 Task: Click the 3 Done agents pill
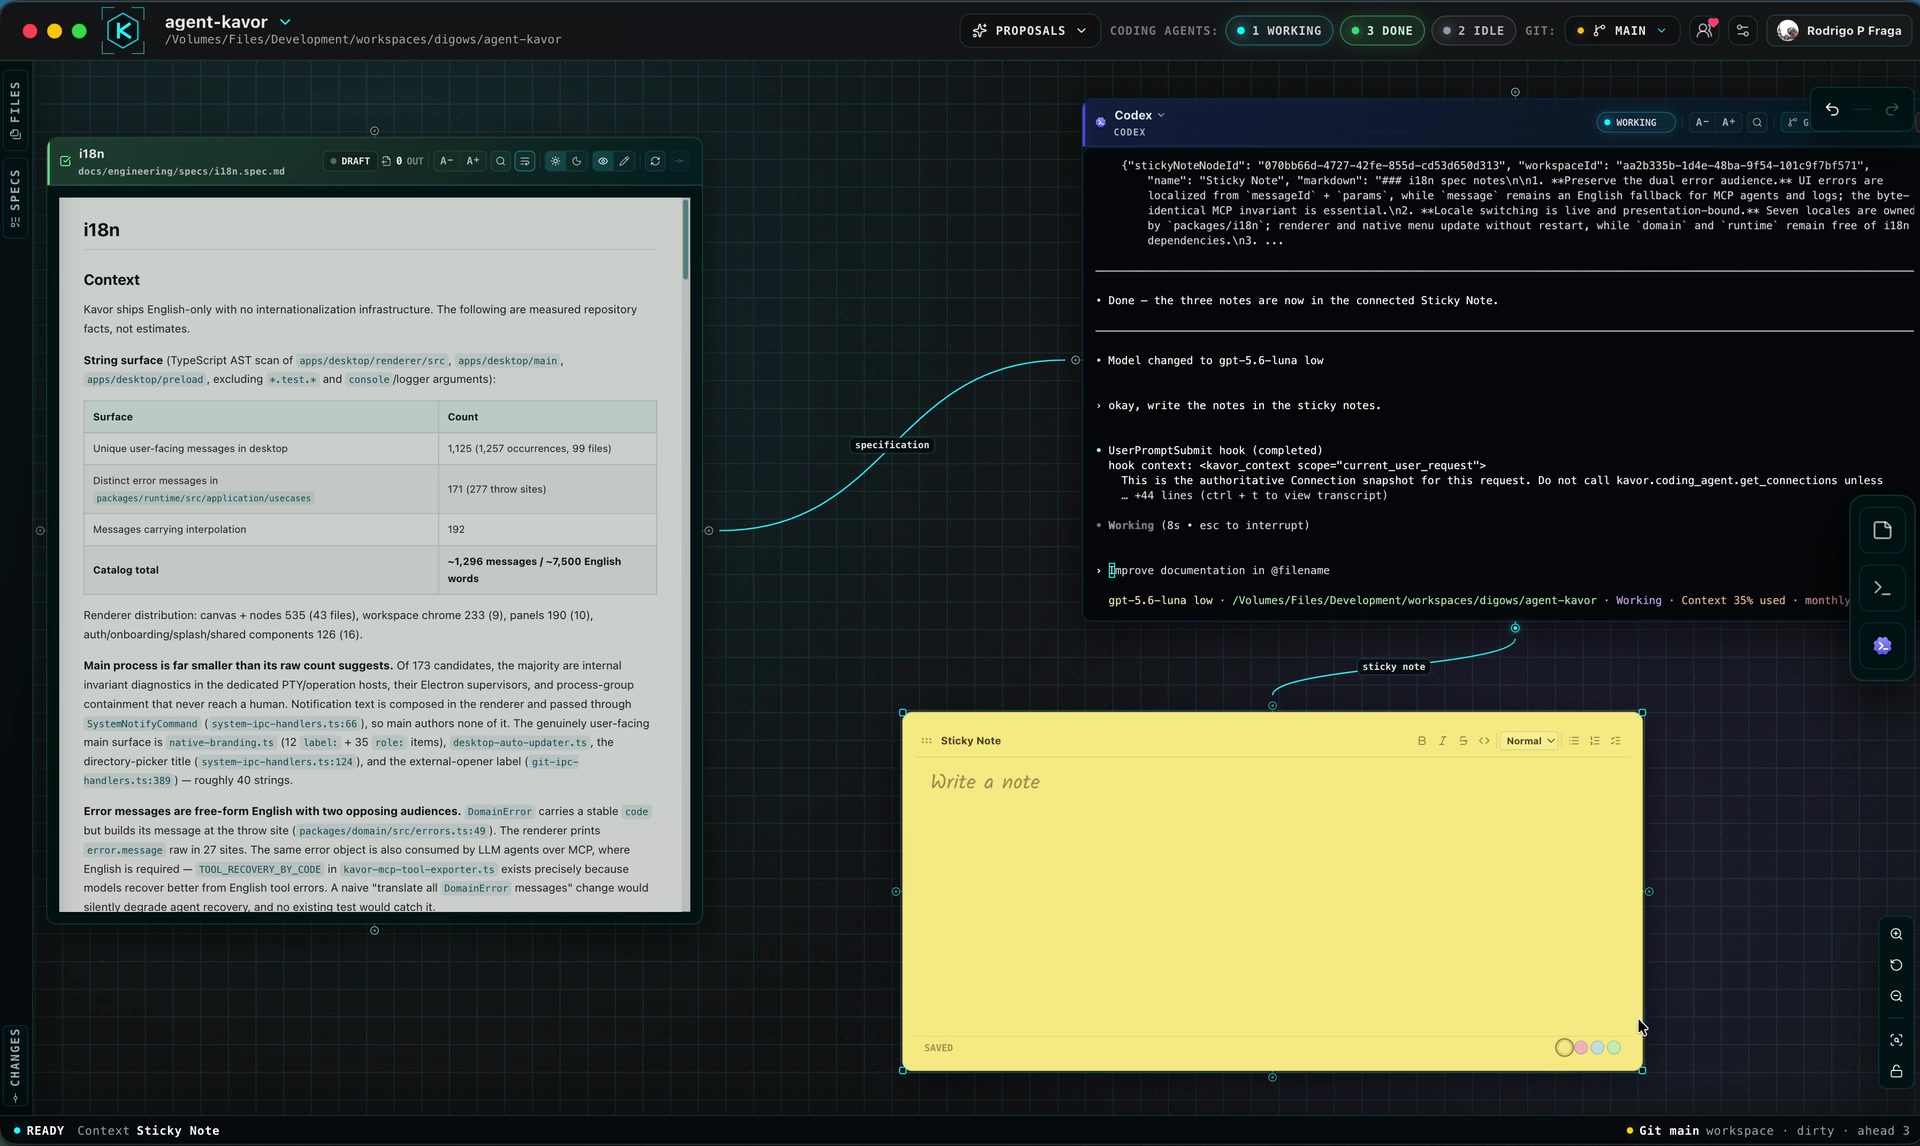[x=1382, y=31]
